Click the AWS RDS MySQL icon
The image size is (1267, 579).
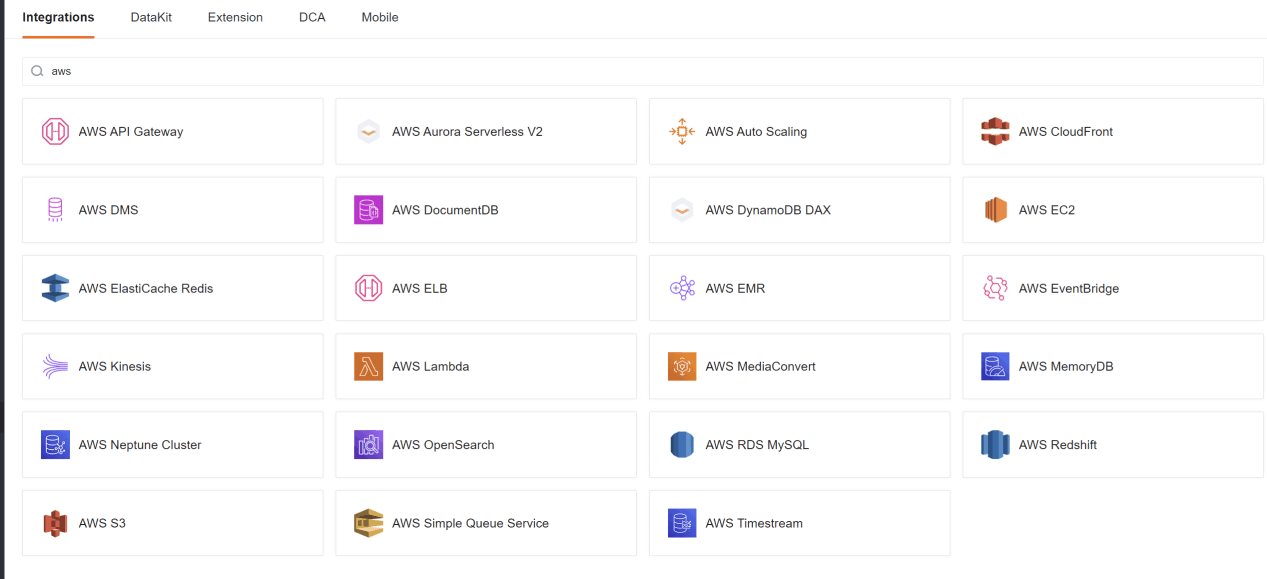[x=682, y=445]
